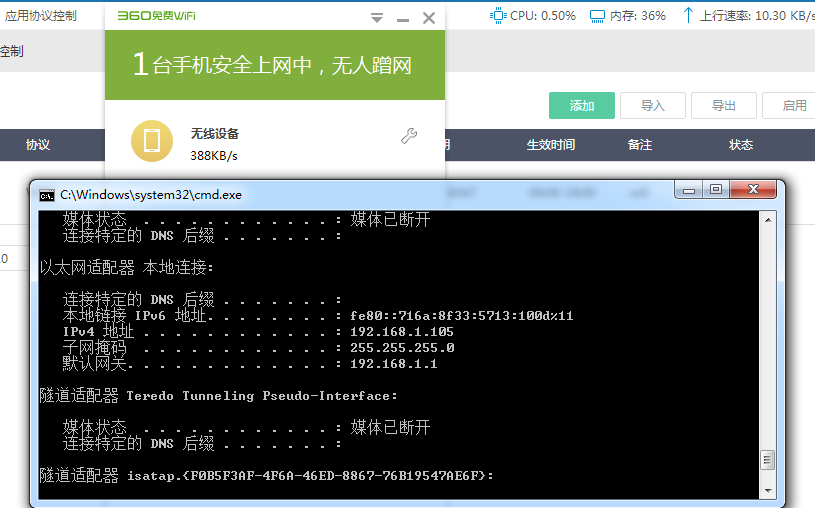The width and height of the screenshot is (815, 508).
Task: Click the cmd scrollbar thumb
Action: point(768,460)
